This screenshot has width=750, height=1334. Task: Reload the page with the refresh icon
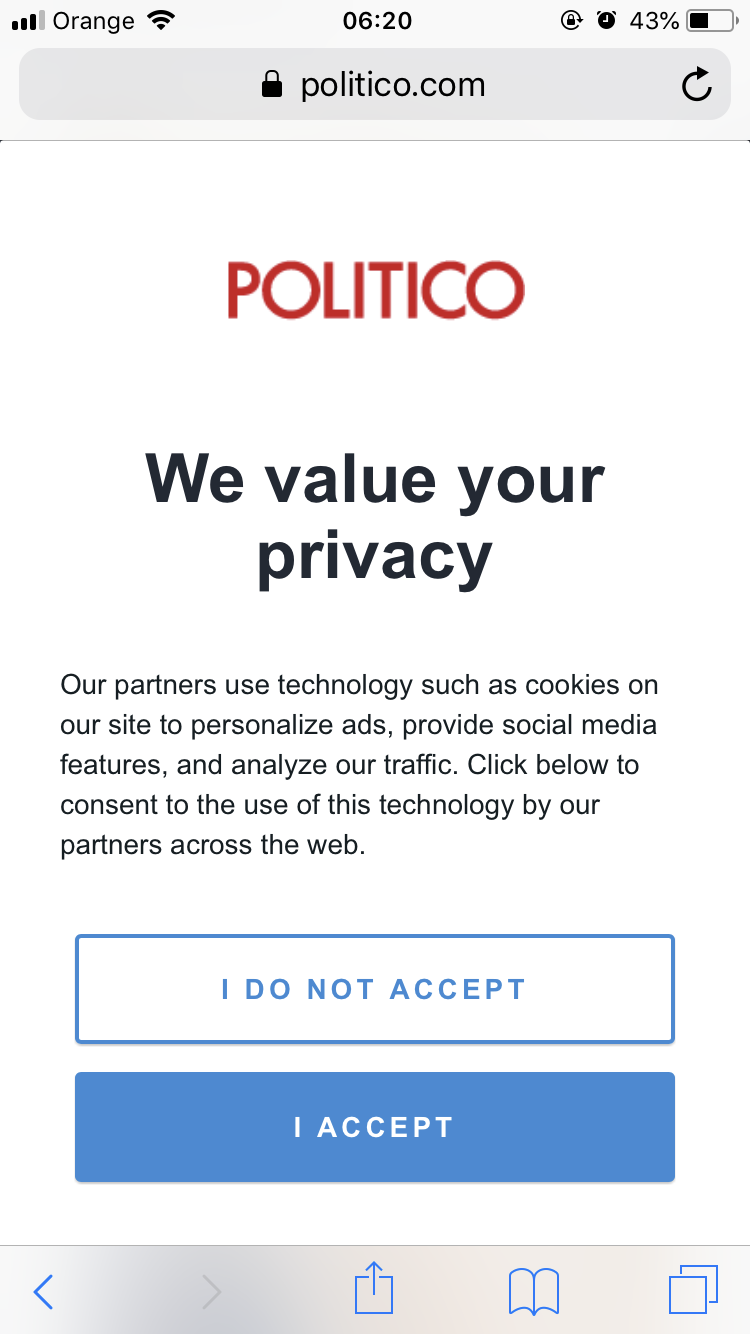[x=696, y=85]
